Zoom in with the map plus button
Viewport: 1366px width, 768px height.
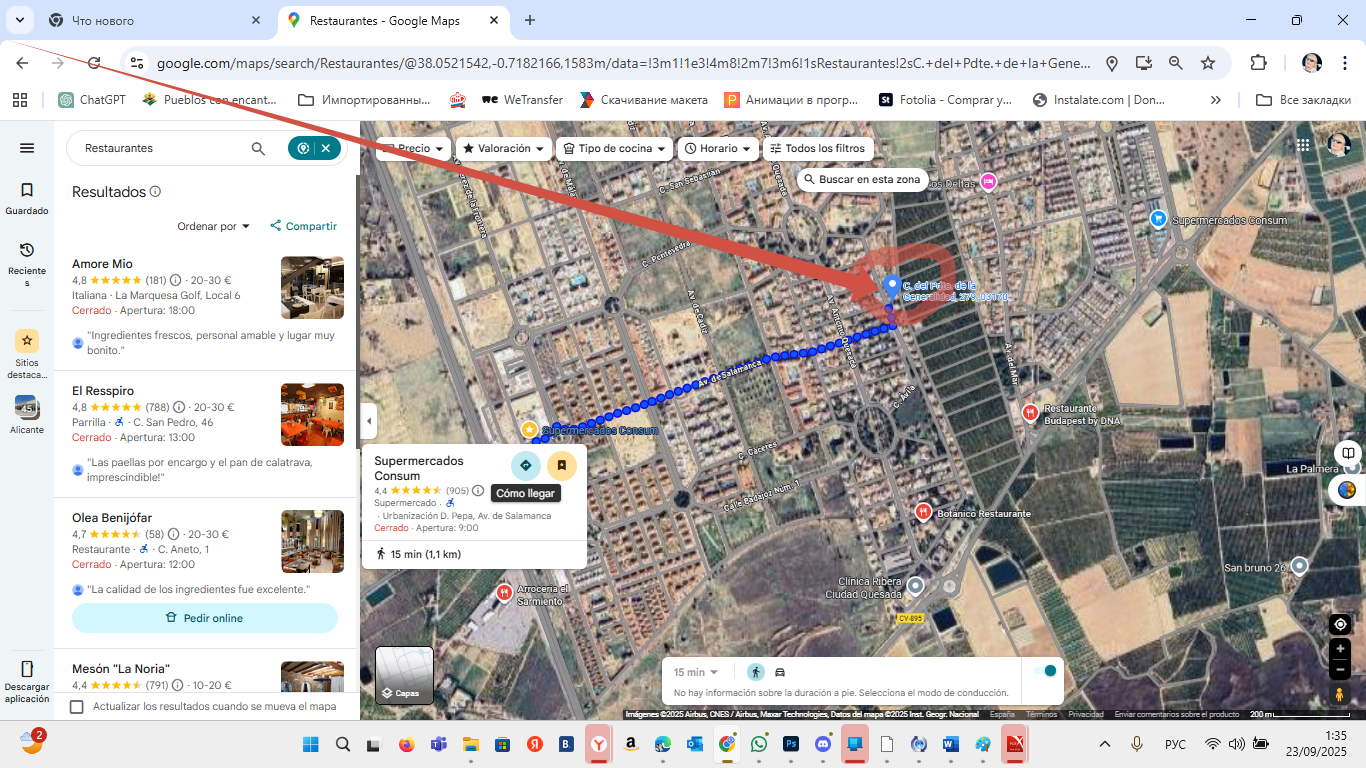click(x=1340, y=649)
